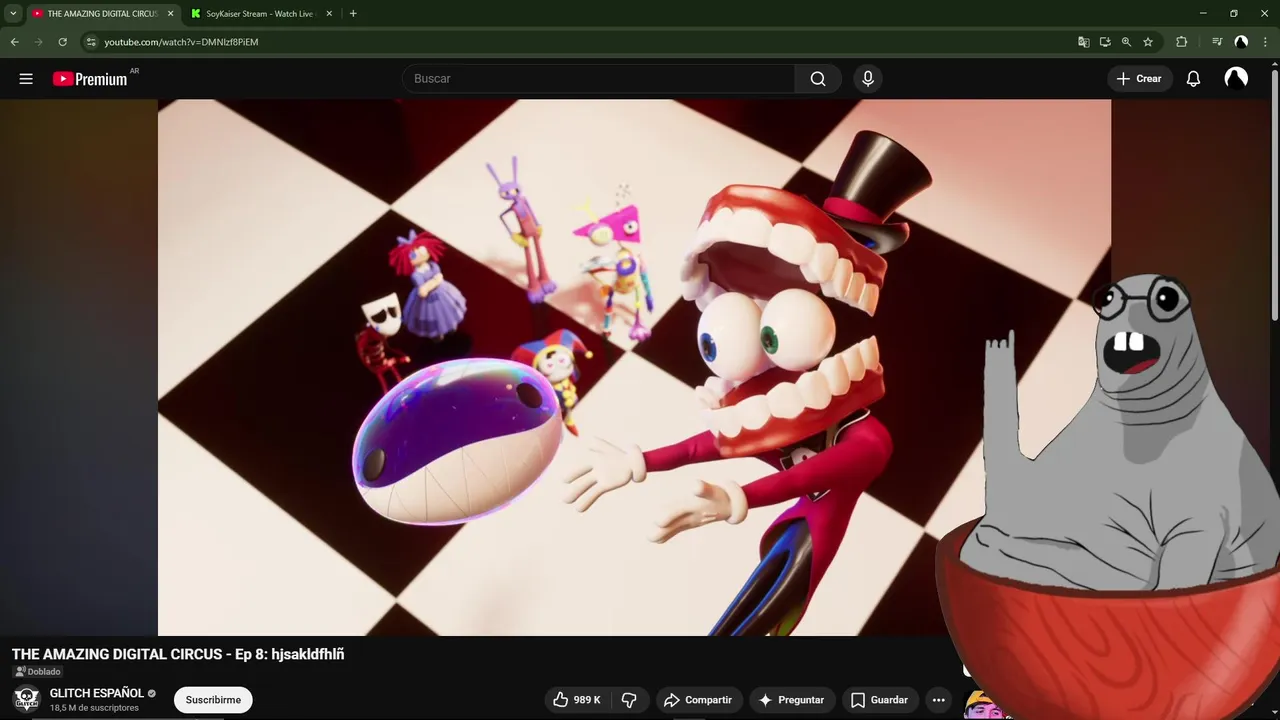Open YouTube notifications bell

[x=1193, y=79]
